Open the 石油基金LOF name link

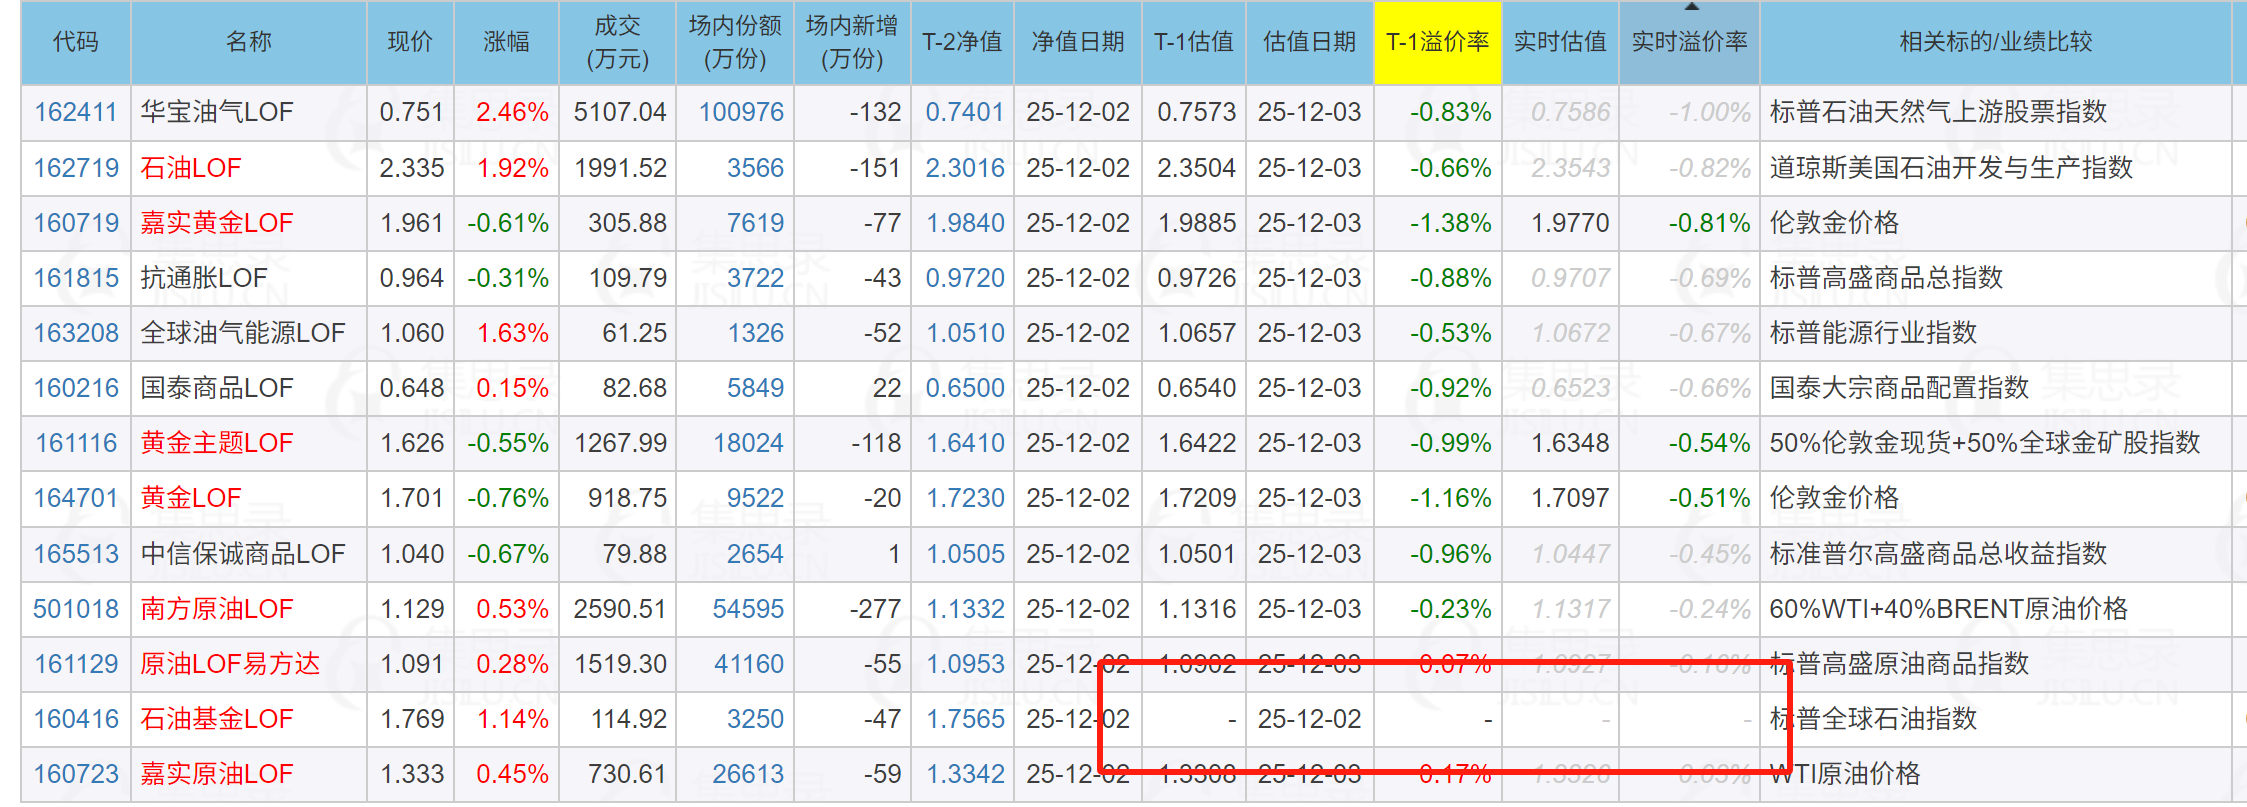[217, 719]
